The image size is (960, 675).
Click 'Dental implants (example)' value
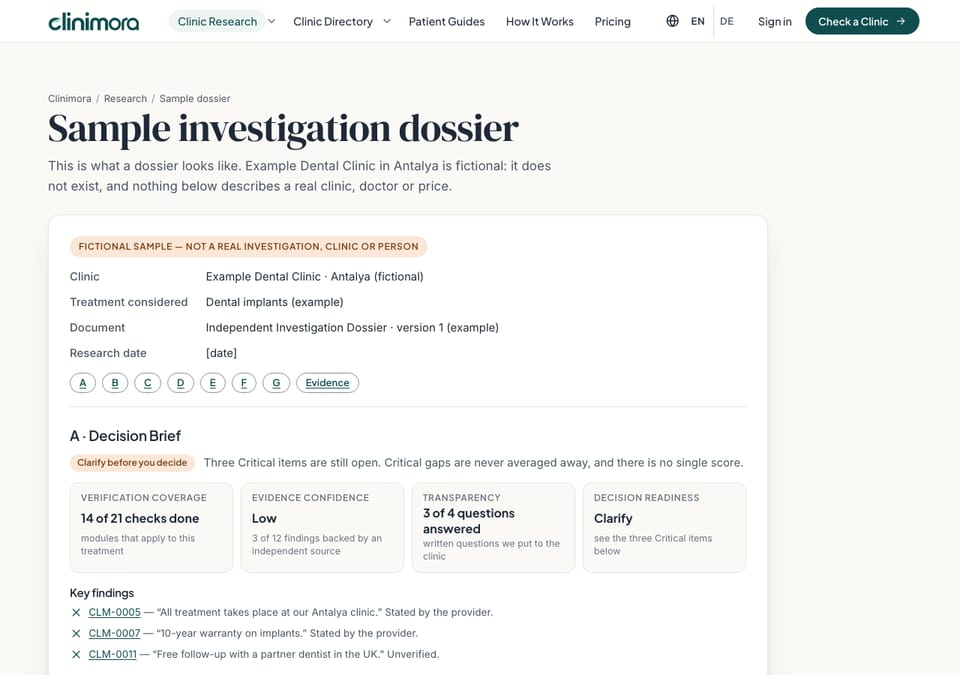pos(274,302)
